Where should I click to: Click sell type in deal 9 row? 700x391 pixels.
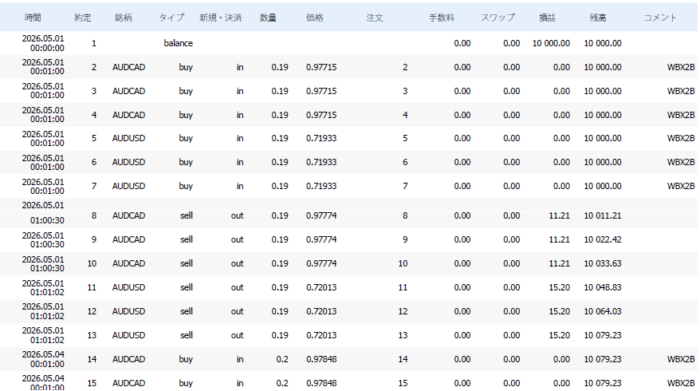(187, 240)
